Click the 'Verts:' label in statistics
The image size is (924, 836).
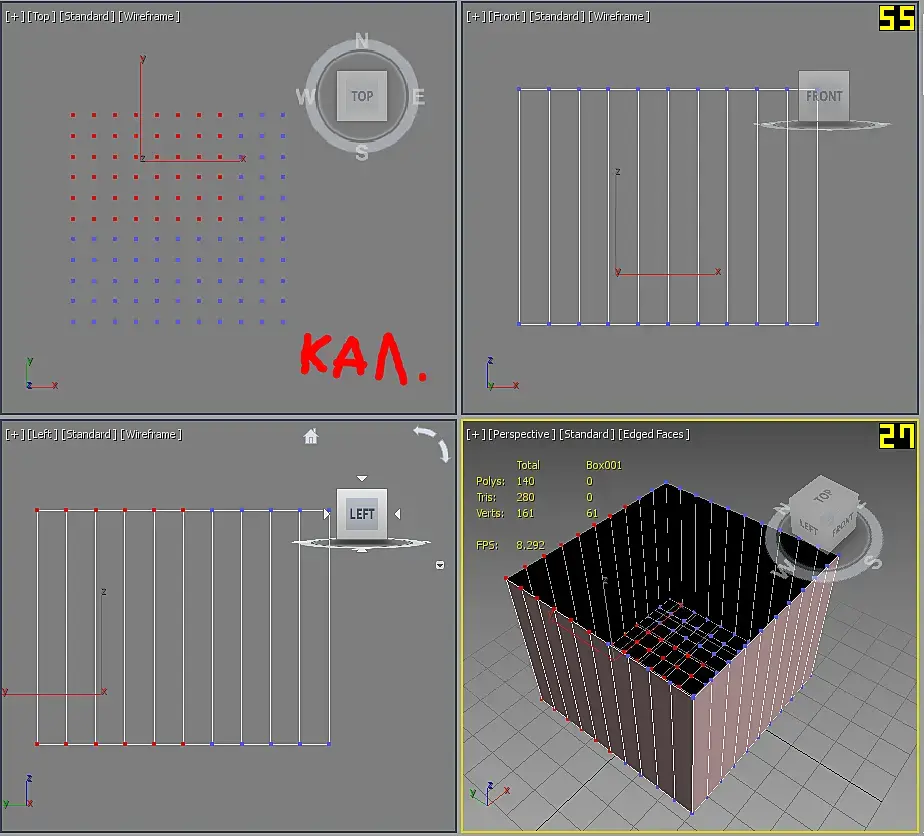(490, 513)
